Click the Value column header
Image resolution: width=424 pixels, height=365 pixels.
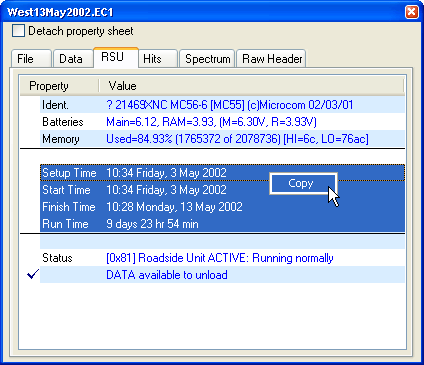252,86
